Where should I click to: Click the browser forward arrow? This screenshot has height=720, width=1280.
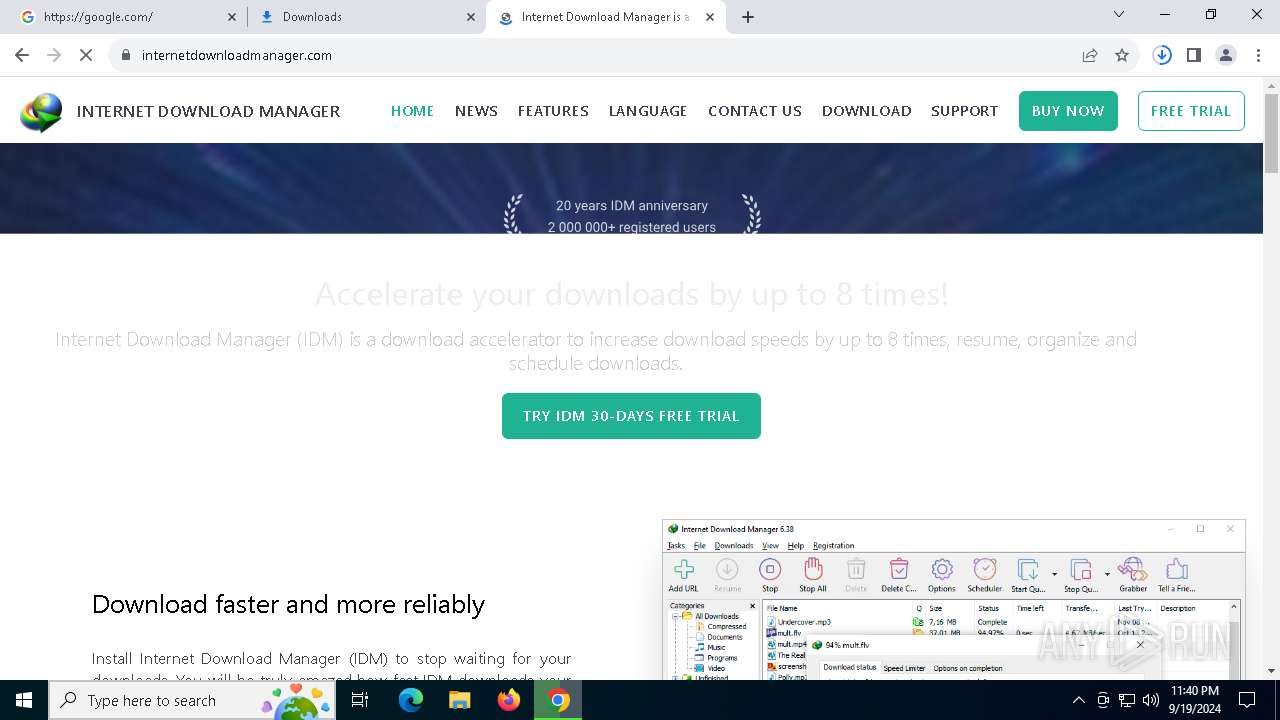point(54,55)
